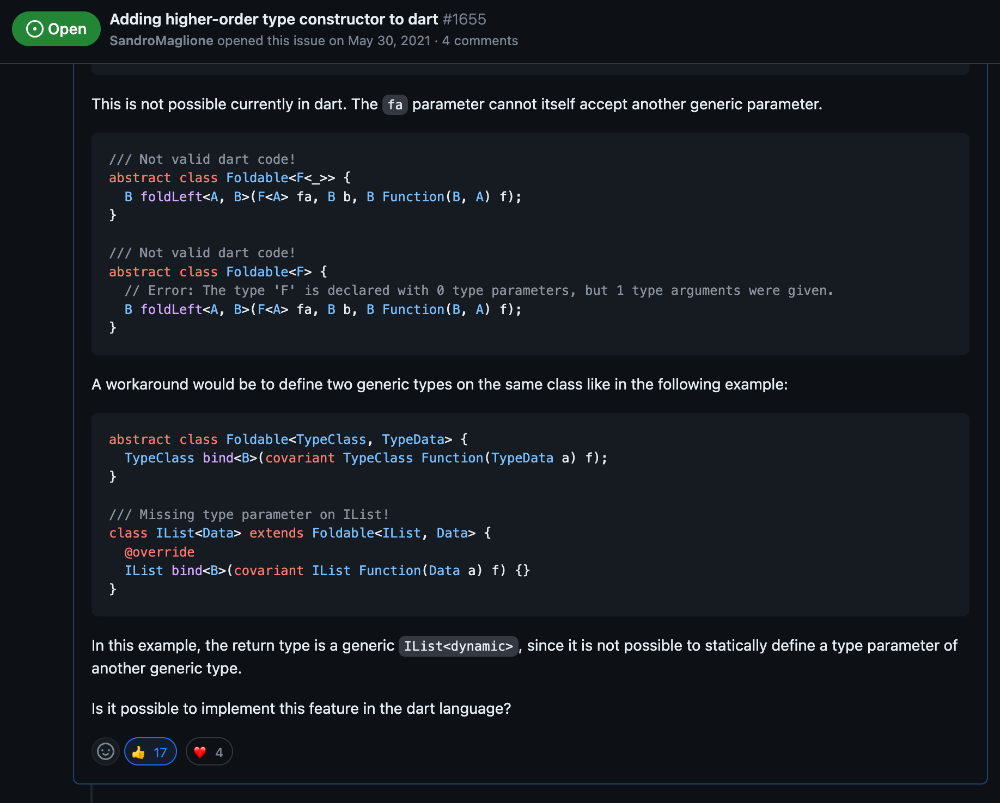Click the first 'Not valid dart code!' comment line
The width and height of the screenshot is (1000, 803).
[202, 159]
